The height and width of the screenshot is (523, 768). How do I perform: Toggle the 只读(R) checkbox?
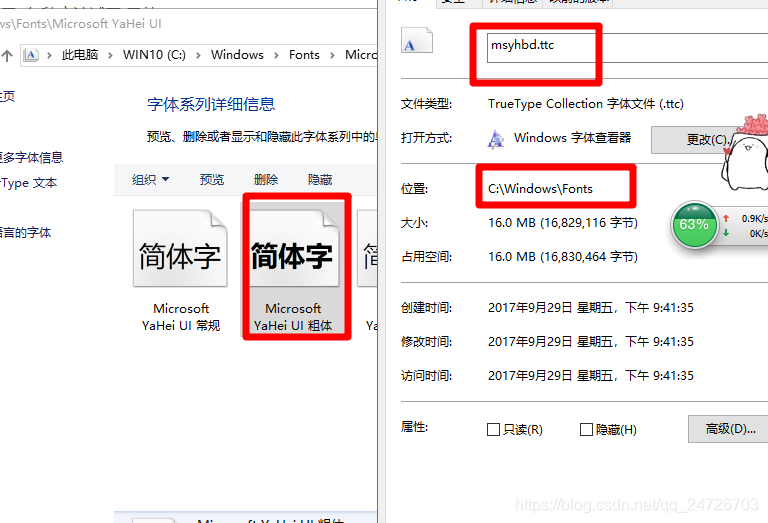pyautogui.click(x=493, y=429)
